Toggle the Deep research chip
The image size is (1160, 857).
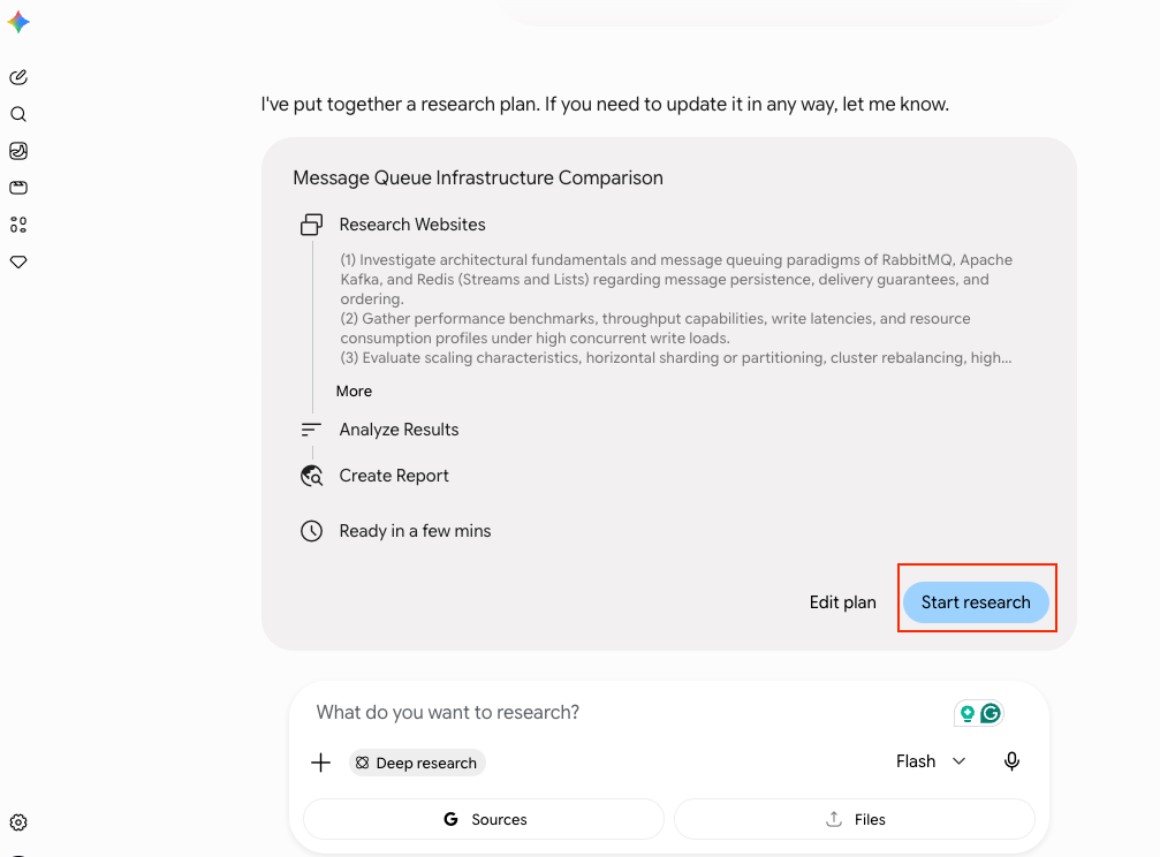417,763
